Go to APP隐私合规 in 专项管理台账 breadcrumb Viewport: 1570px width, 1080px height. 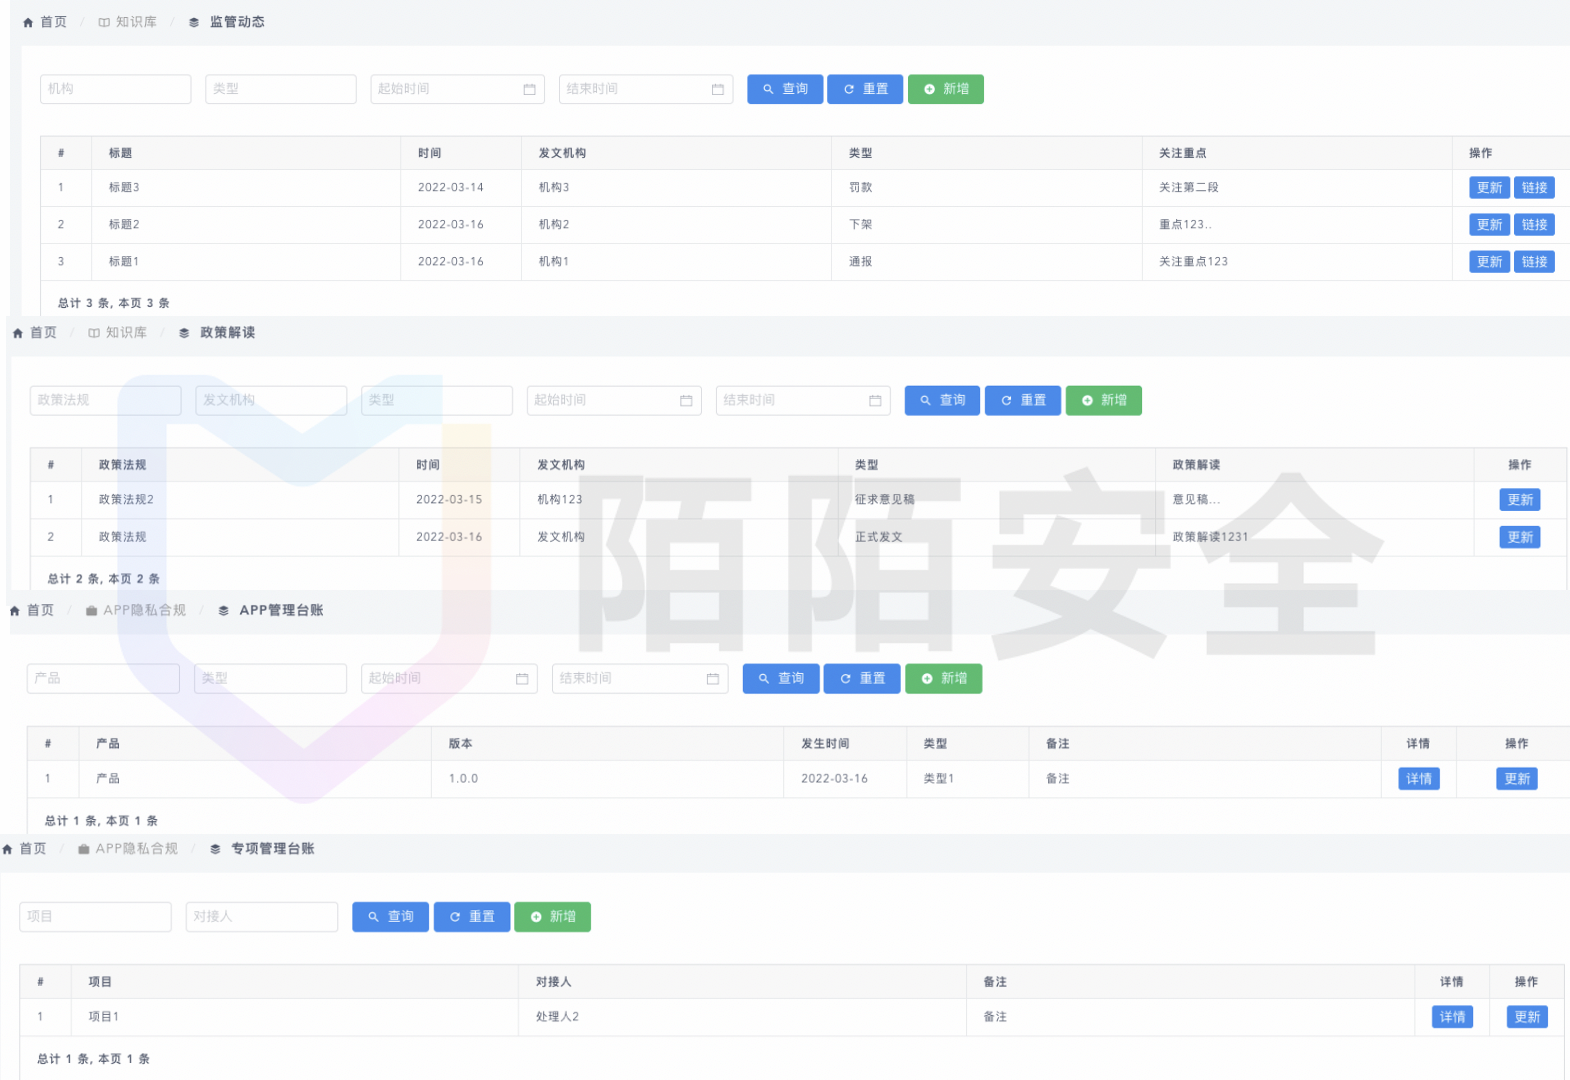pyautogui.click(x=137, y=849)
